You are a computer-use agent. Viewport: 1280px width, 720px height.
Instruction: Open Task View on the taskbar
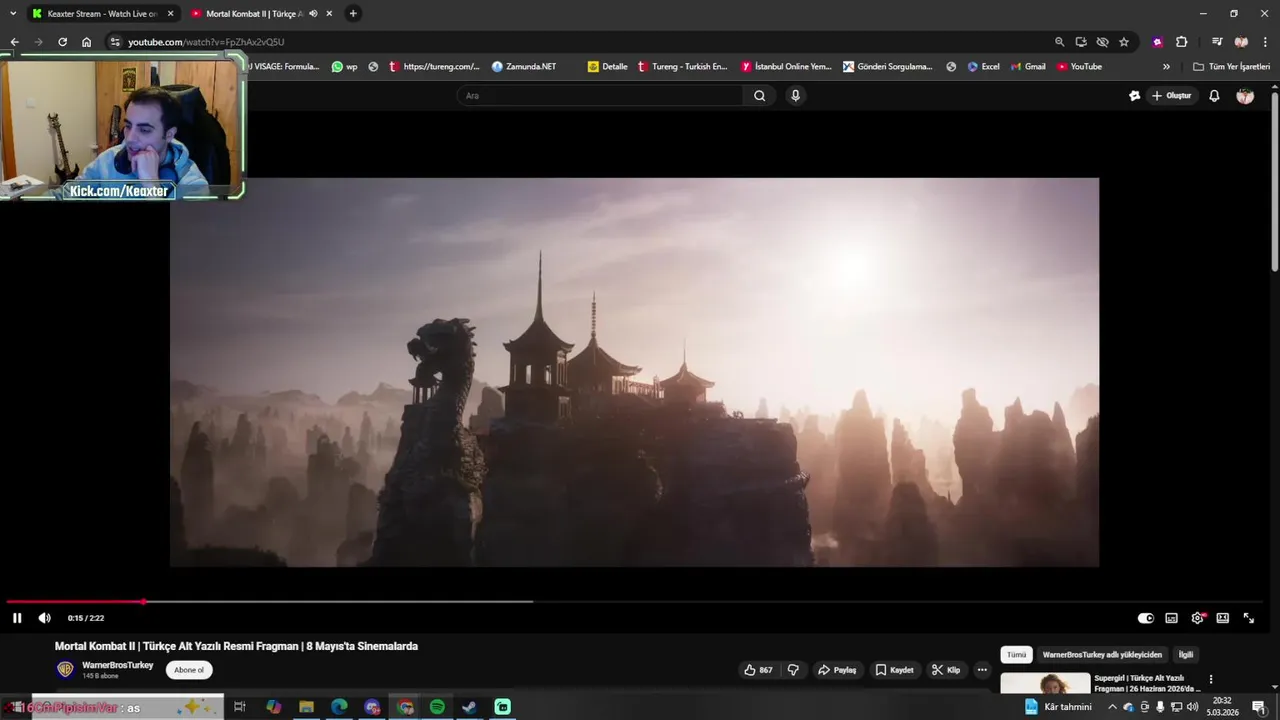click(x=240, y=707)
